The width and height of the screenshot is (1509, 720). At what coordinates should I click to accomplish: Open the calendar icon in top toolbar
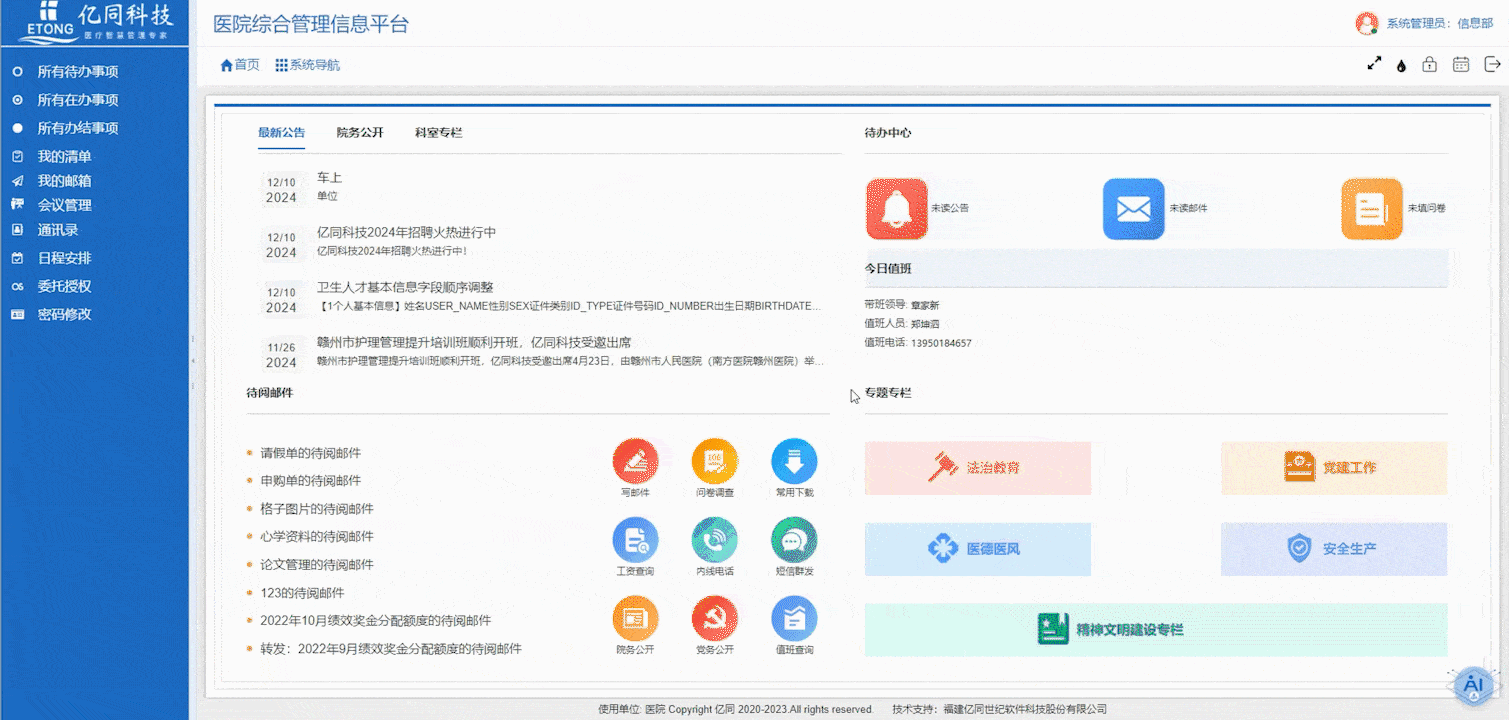coord(1461,64)
